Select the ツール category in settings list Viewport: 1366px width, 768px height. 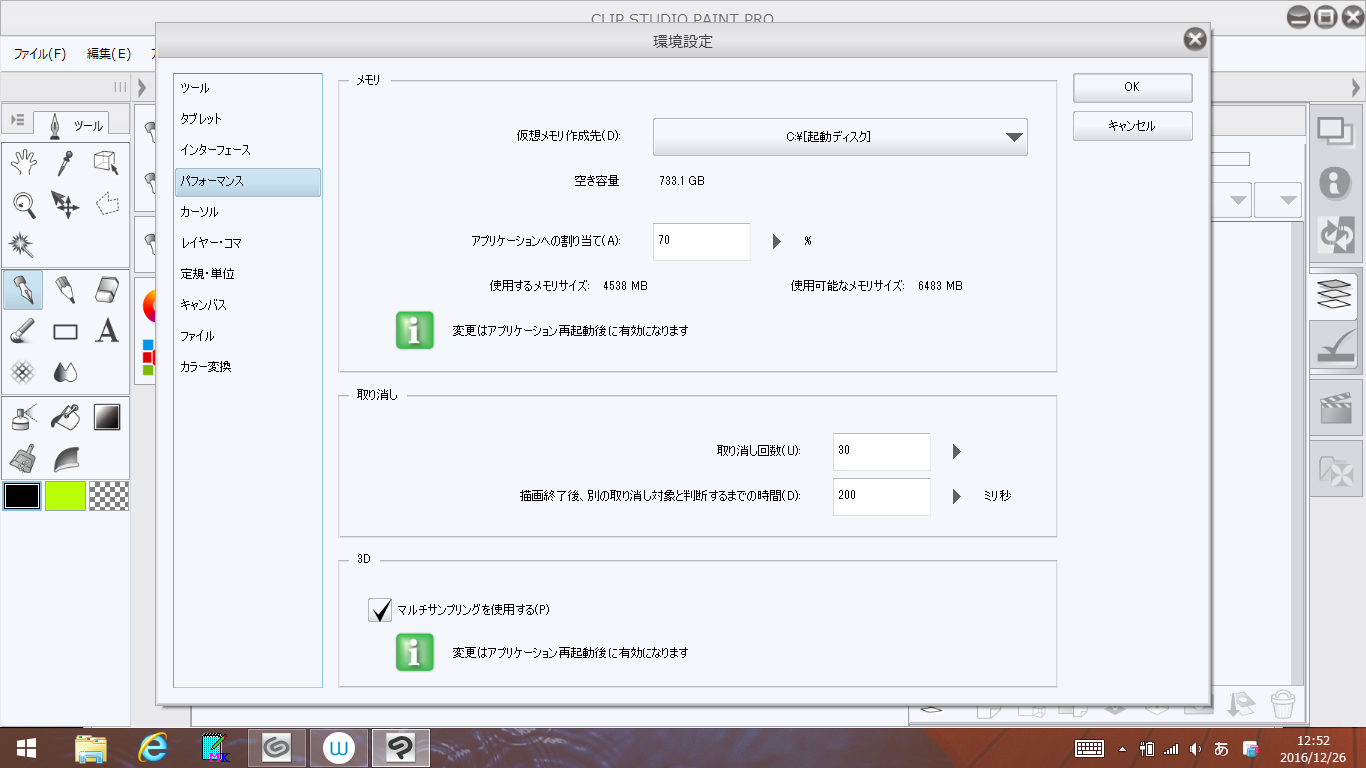247,88
